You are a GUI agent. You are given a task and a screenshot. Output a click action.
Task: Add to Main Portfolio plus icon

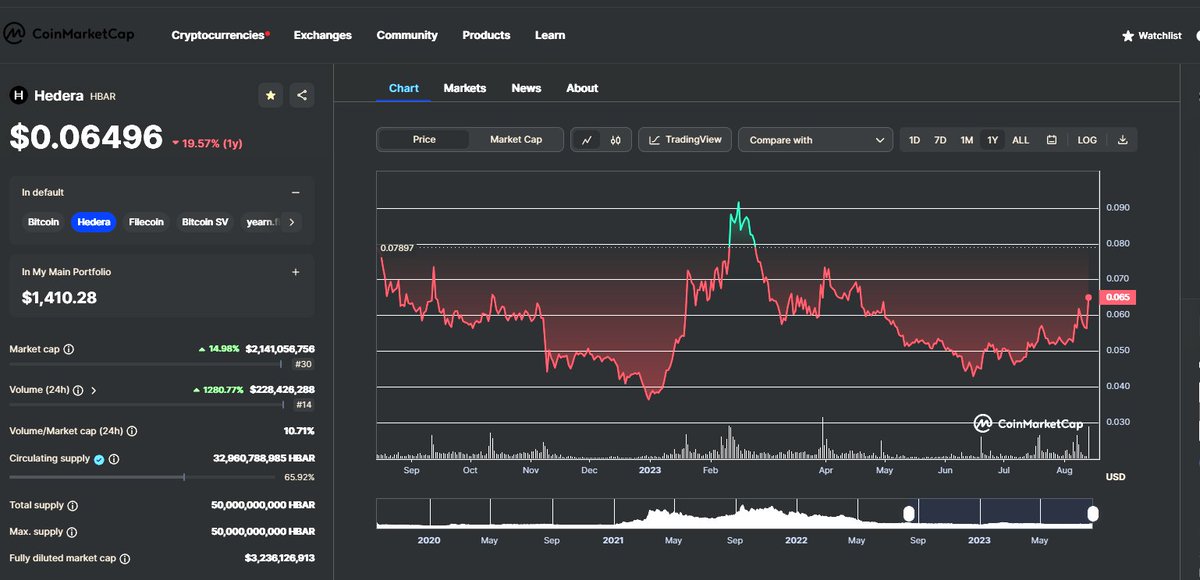[295, 272]
